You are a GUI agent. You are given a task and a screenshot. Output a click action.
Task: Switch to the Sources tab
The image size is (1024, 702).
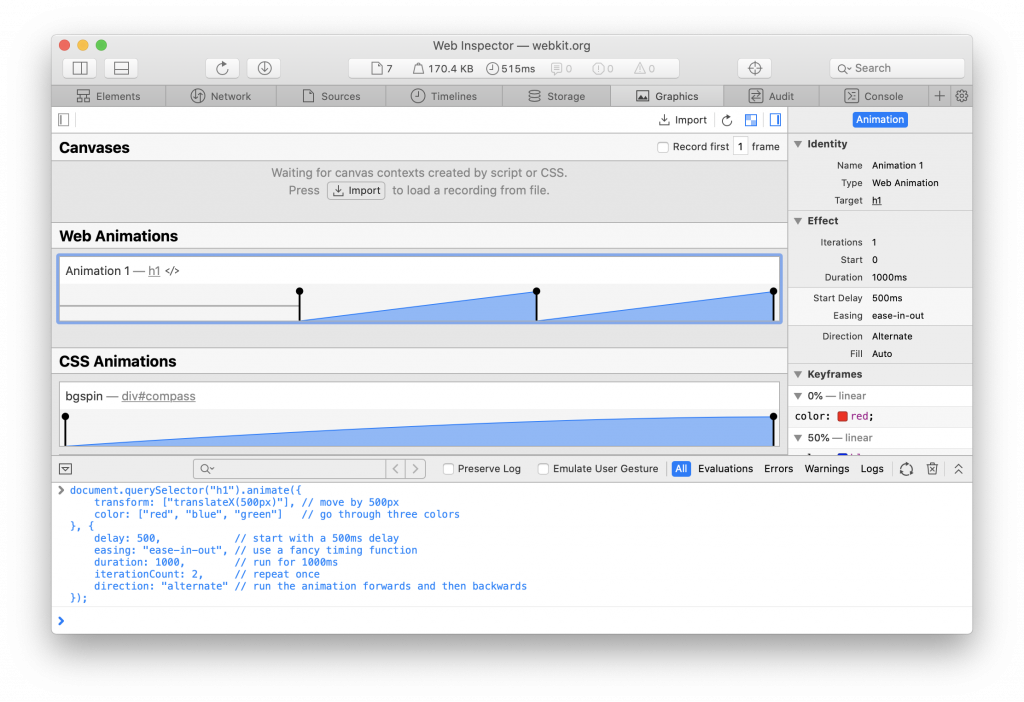tap(331, 96)
